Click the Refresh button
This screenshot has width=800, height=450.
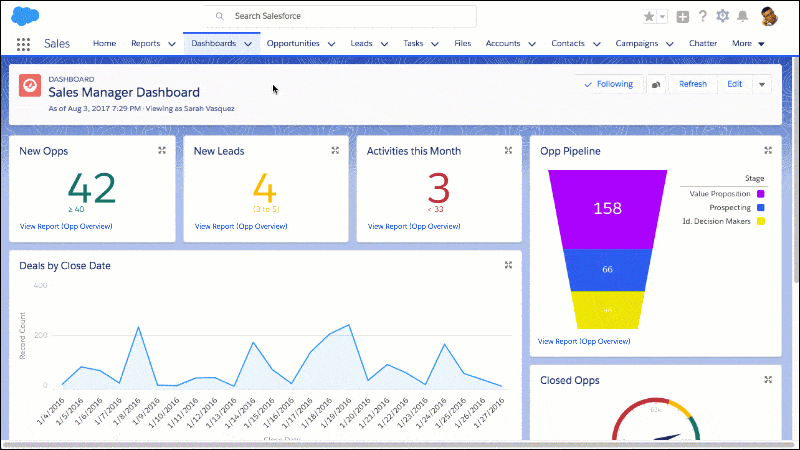point(692,84)
